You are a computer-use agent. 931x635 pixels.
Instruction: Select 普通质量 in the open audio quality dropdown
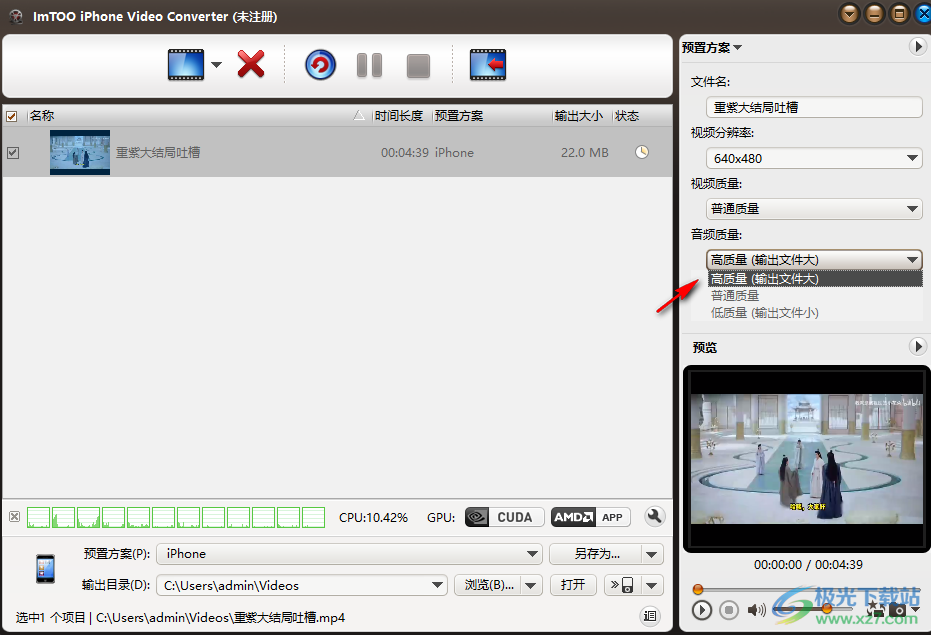click(x=735, y=294)
